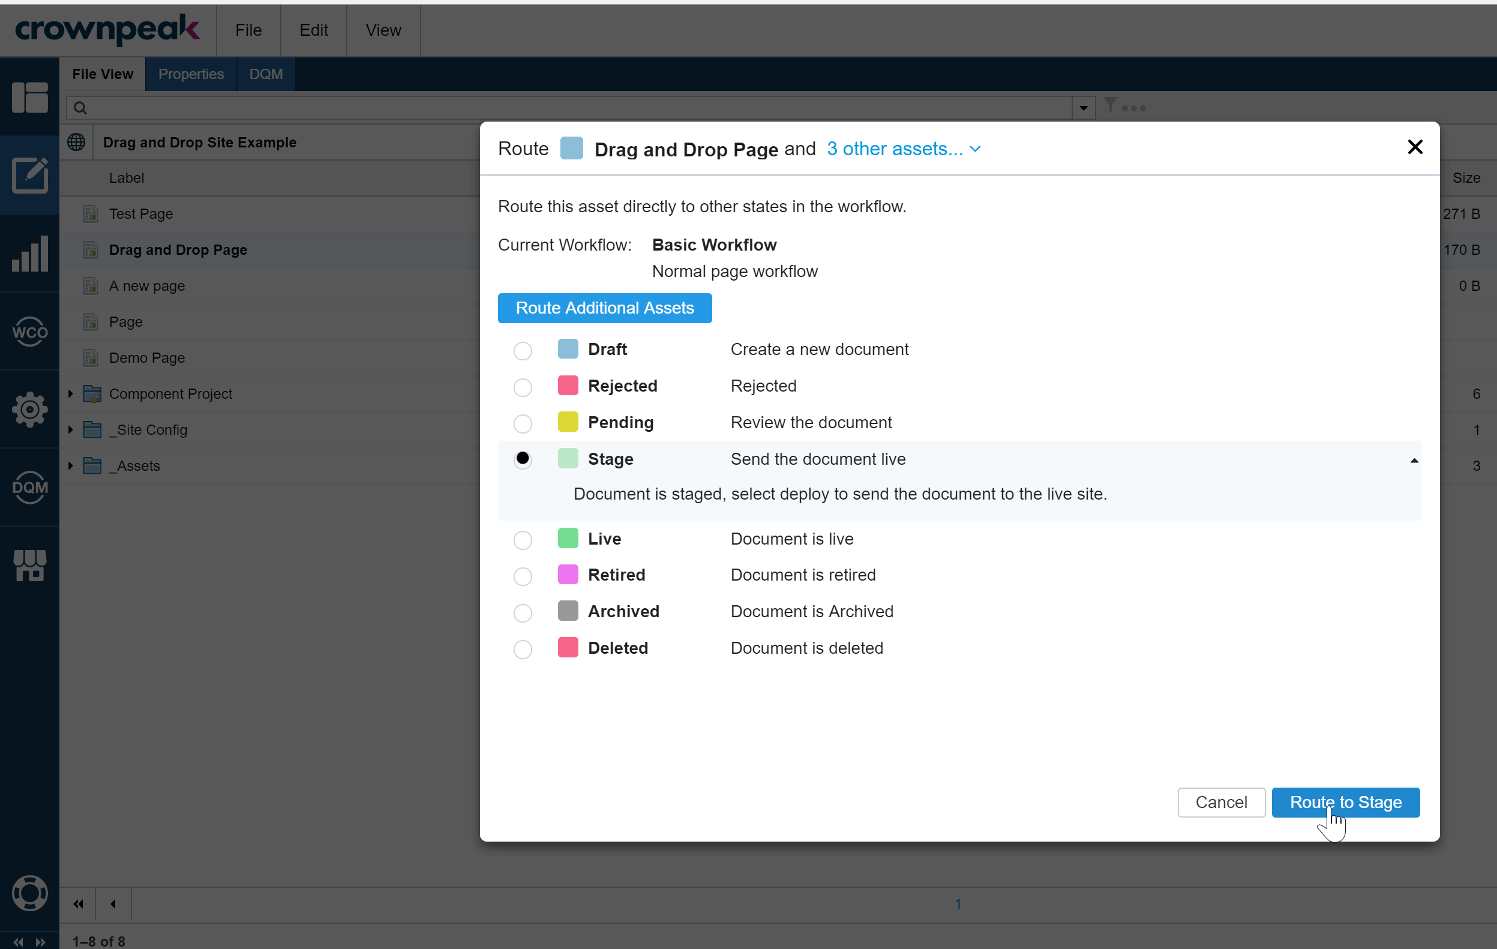Click the globe site icon
The height and width of the screenshot is (949, 1497).
pos(76,142)
